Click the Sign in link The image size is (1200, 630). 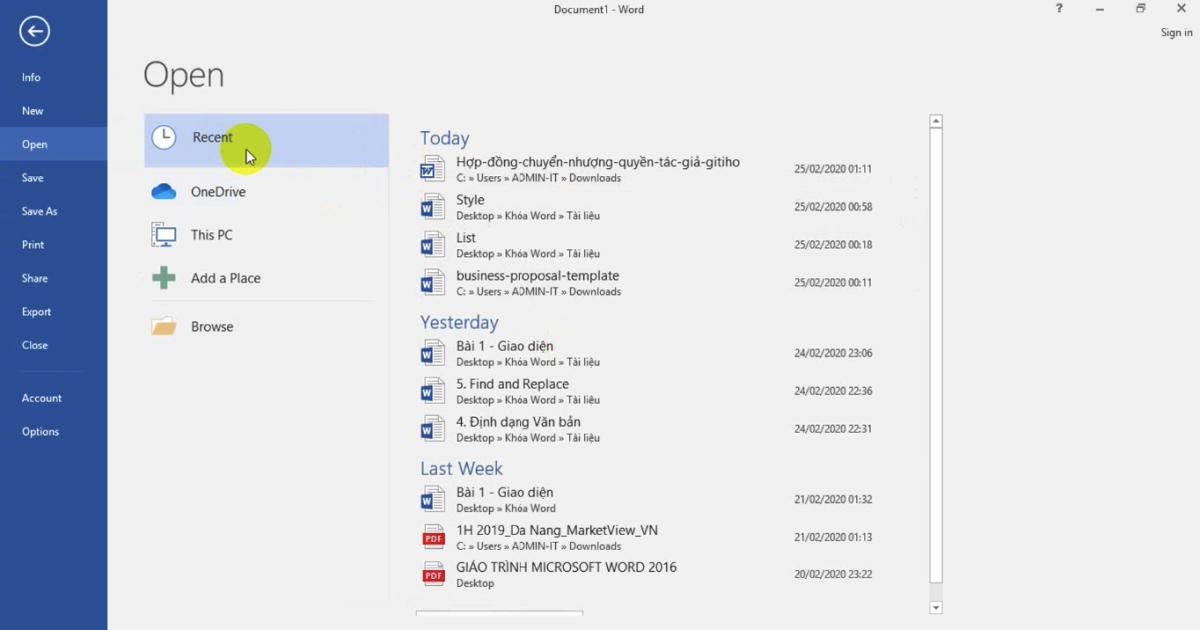click(x=1176, y=33)
